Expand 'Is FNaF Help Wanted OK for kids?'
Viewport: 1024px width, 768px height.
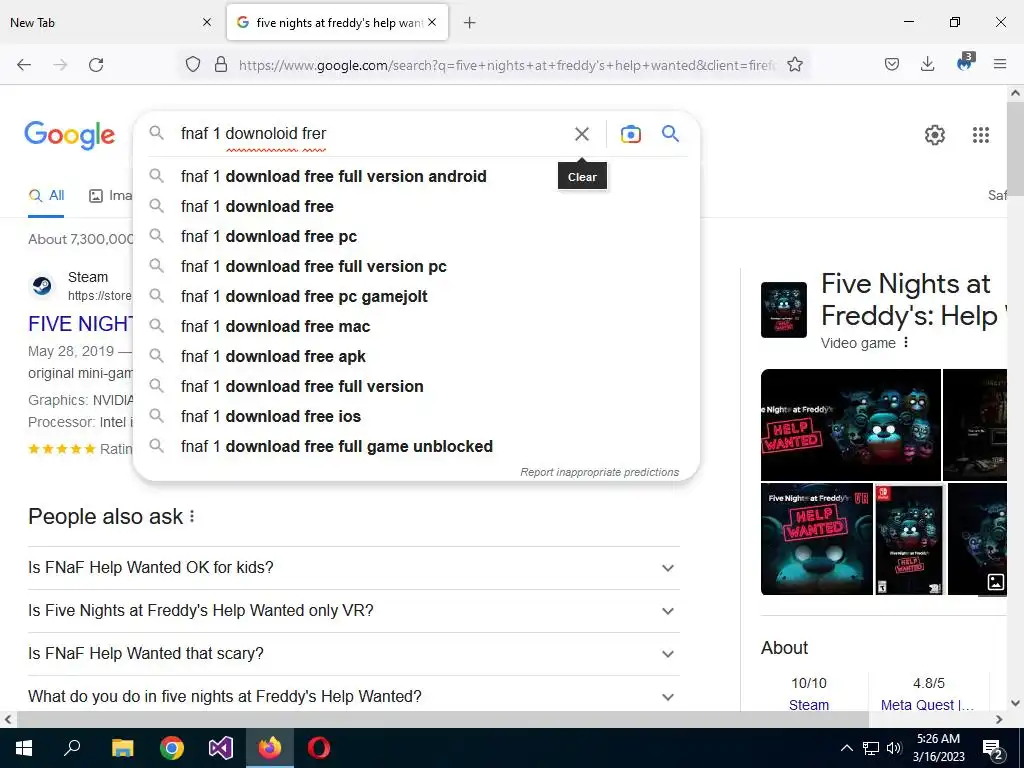click(x=354, y=568)
